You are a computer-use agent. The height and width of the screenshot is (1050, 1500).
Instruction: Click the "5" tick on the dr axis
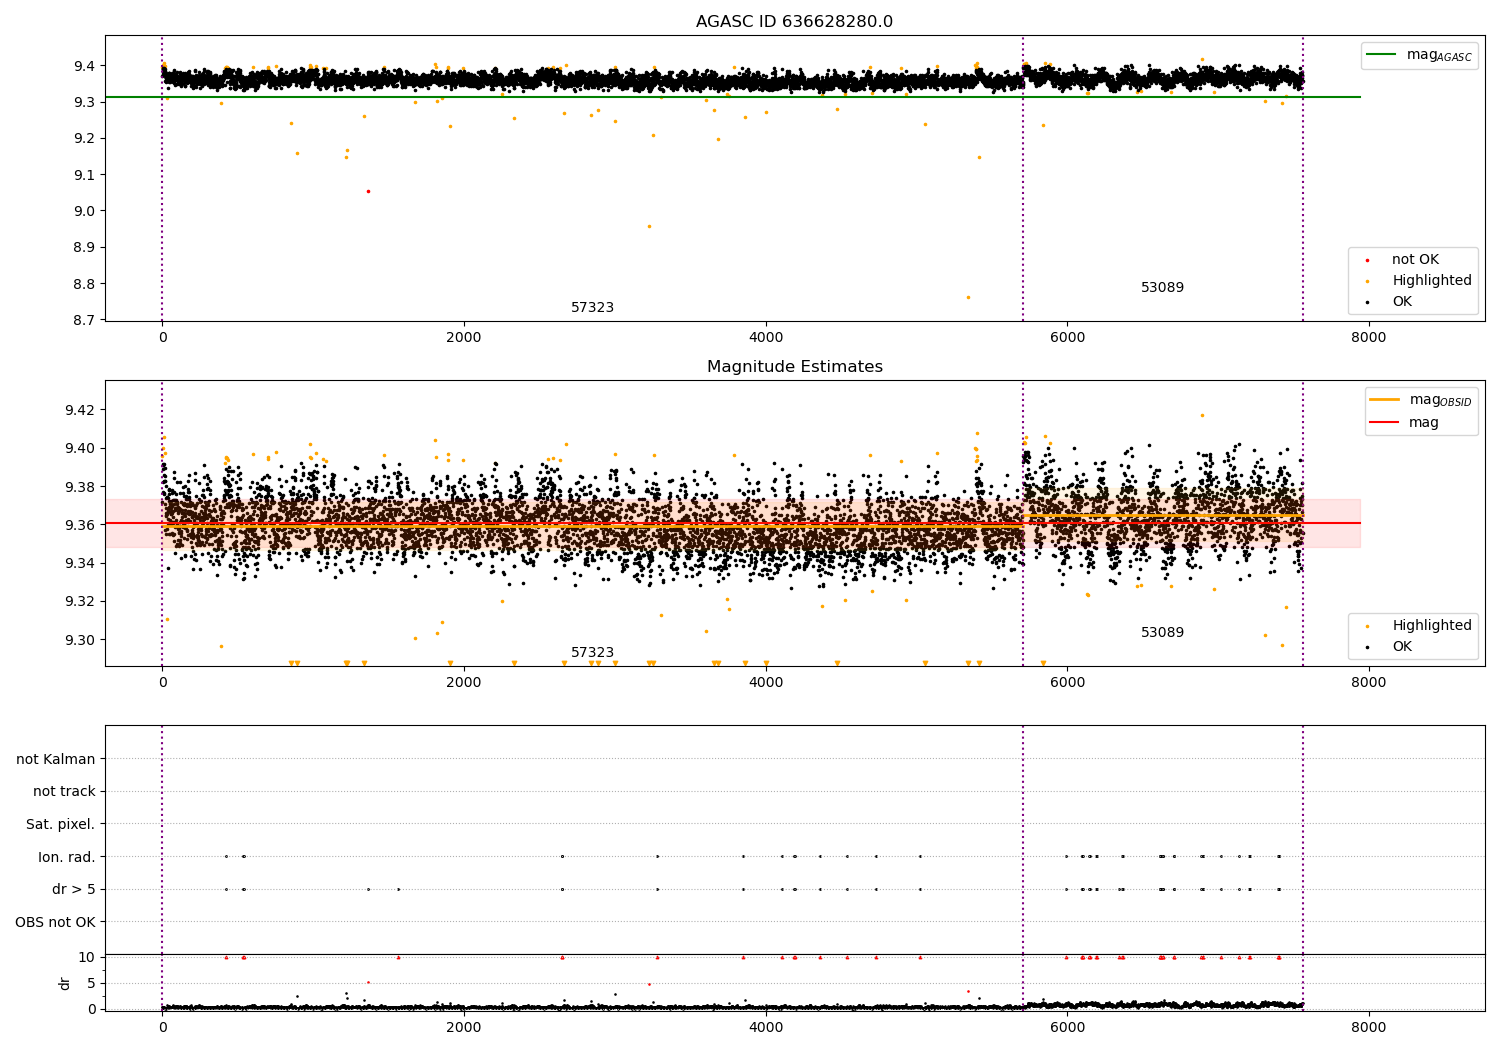tap(91, 984)
